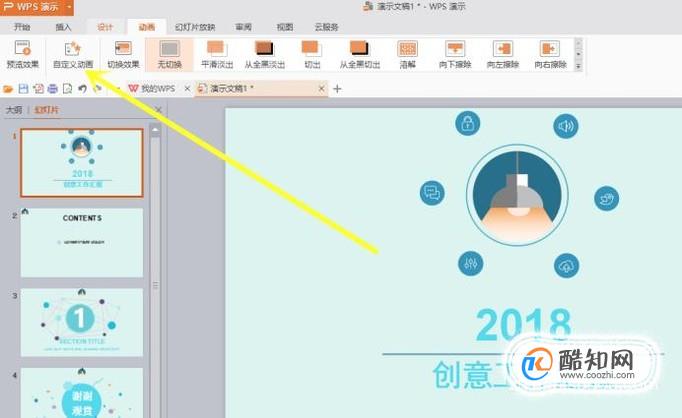The width and height of the screenshot is (682, 418).
Task: Apply the Wipe Right (向右擦除) transition
Action: [x=550, y=55]
